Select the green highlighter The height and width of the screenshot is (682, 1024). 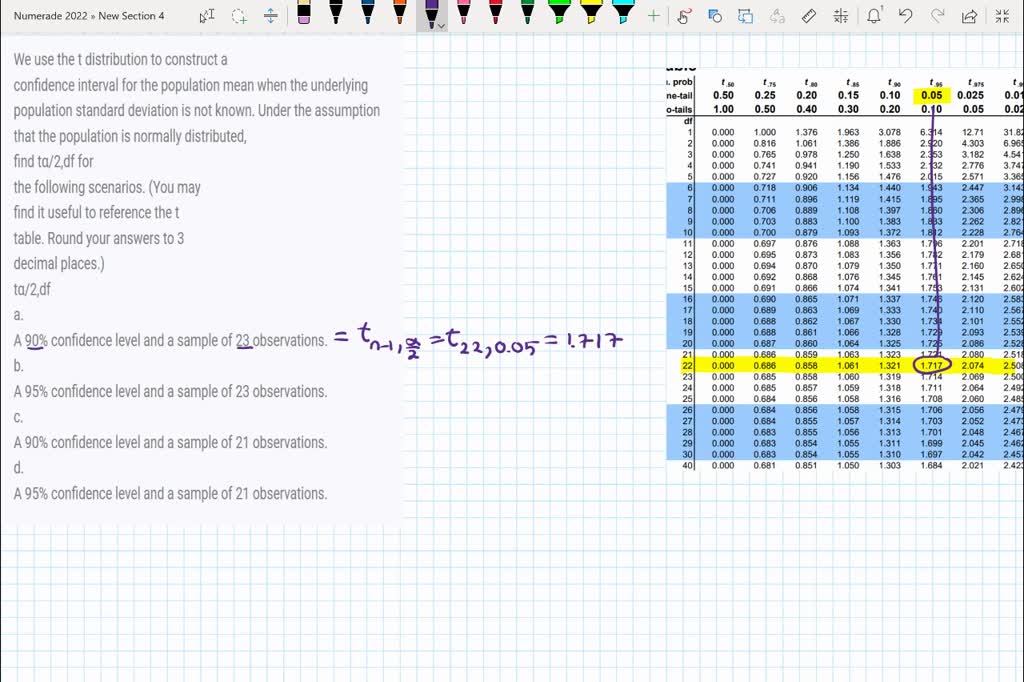560,15
